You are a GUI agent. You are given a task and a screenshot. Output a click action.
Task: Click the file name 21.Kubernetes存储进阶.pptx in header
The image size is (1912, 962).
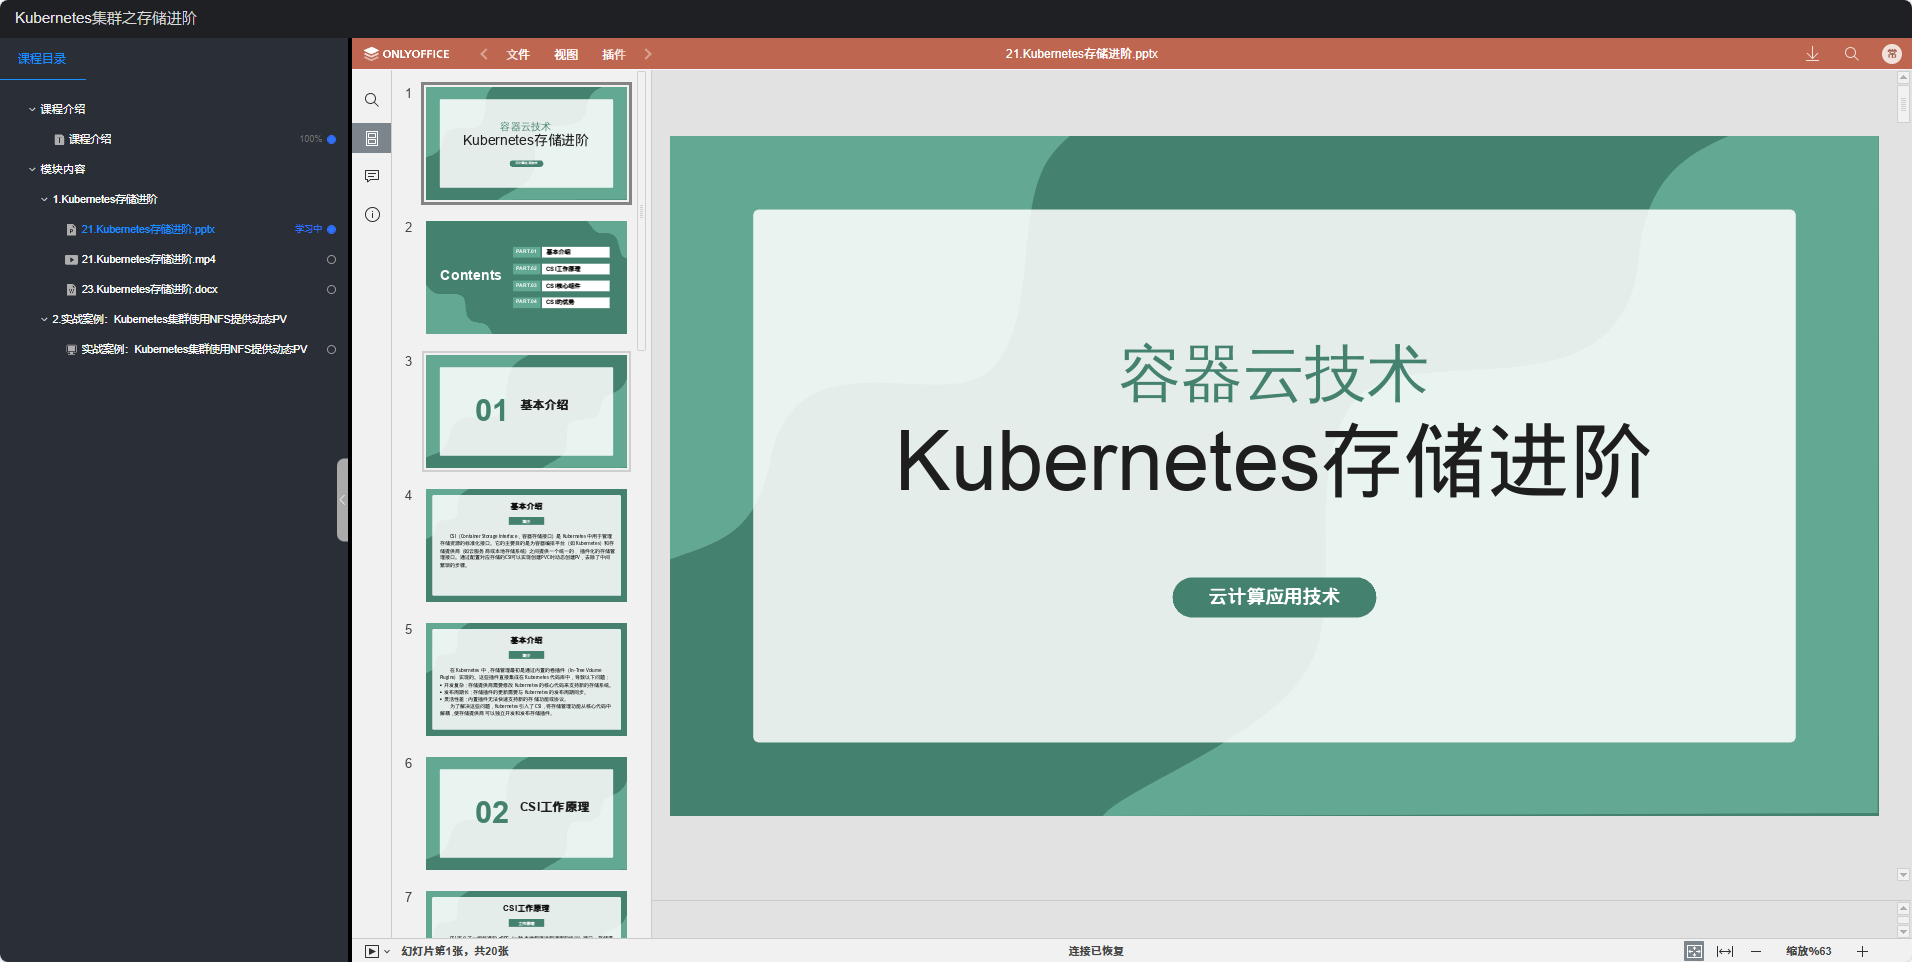point(1081,54)
